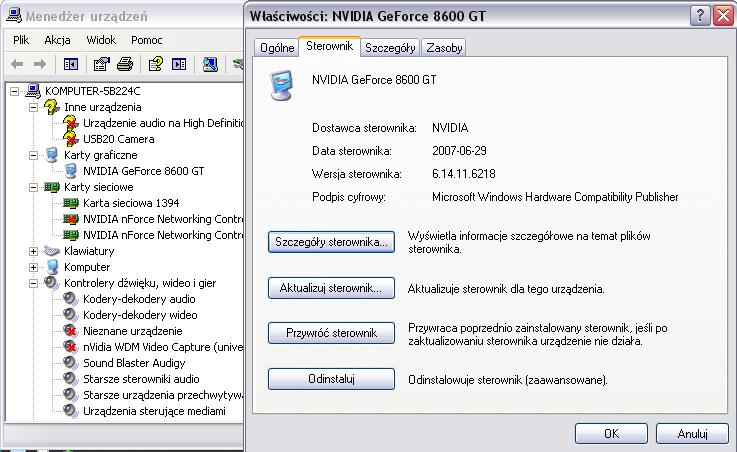Collapse Kontrolery dźwięku, wideo i gier

(33, 283)
